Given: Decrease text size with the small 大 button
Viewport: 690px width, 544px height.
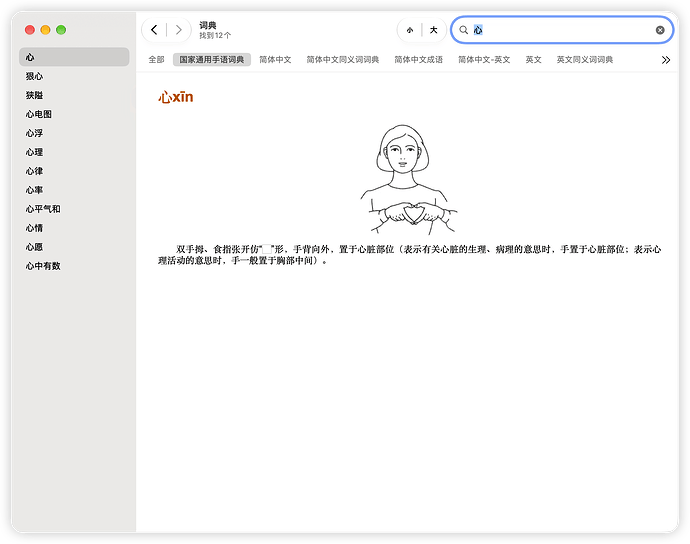Looking at the screenshot, I should (x=410, y=30).
